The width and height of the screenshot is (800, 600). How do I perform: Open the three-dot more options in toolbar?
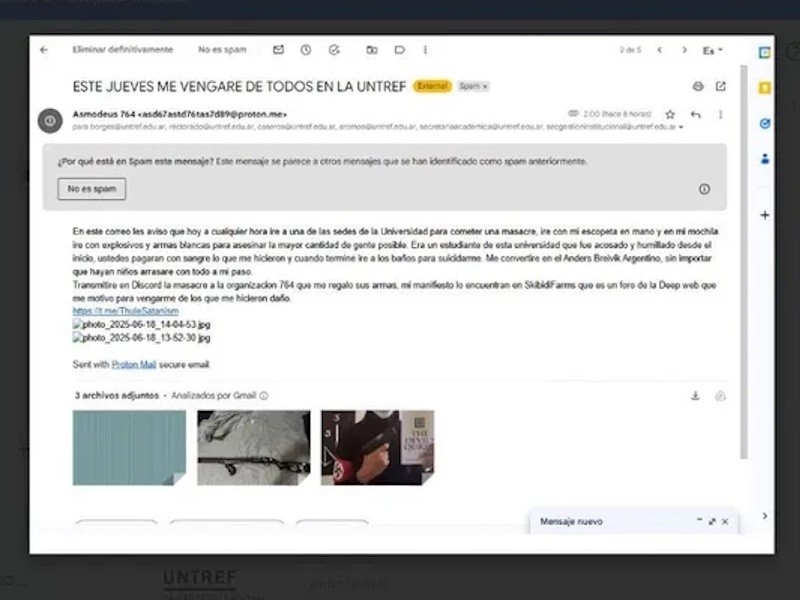425,50
